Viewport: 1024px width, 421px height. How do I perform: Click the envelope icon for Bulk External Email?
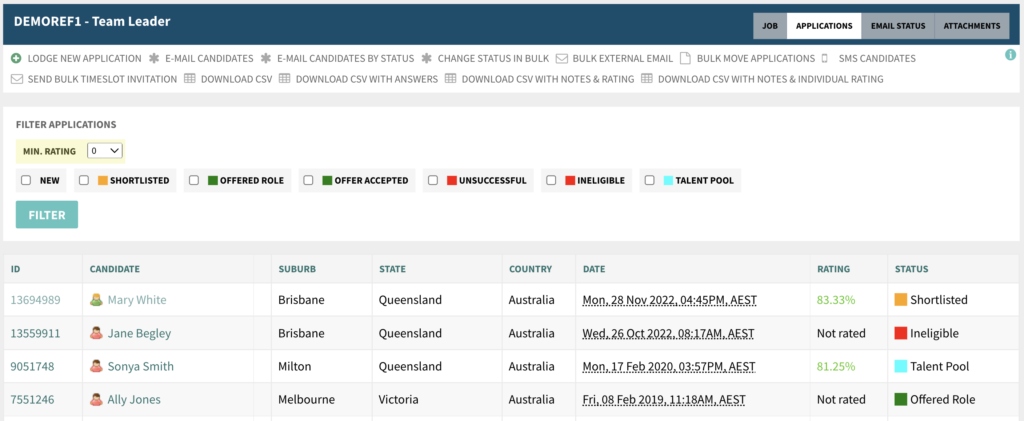(x=562, y=58)
